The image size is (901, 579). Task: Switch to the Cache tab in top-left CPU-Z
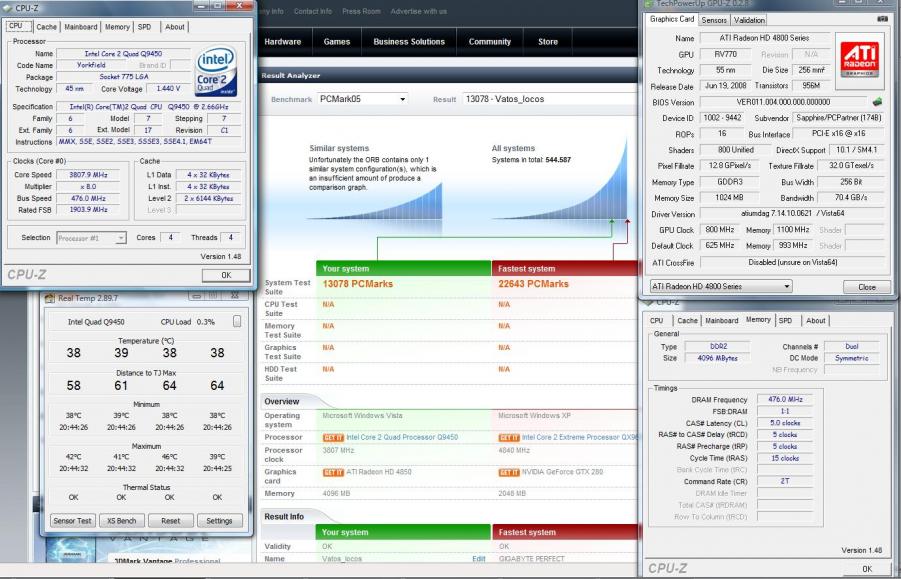tap(47, 27)
